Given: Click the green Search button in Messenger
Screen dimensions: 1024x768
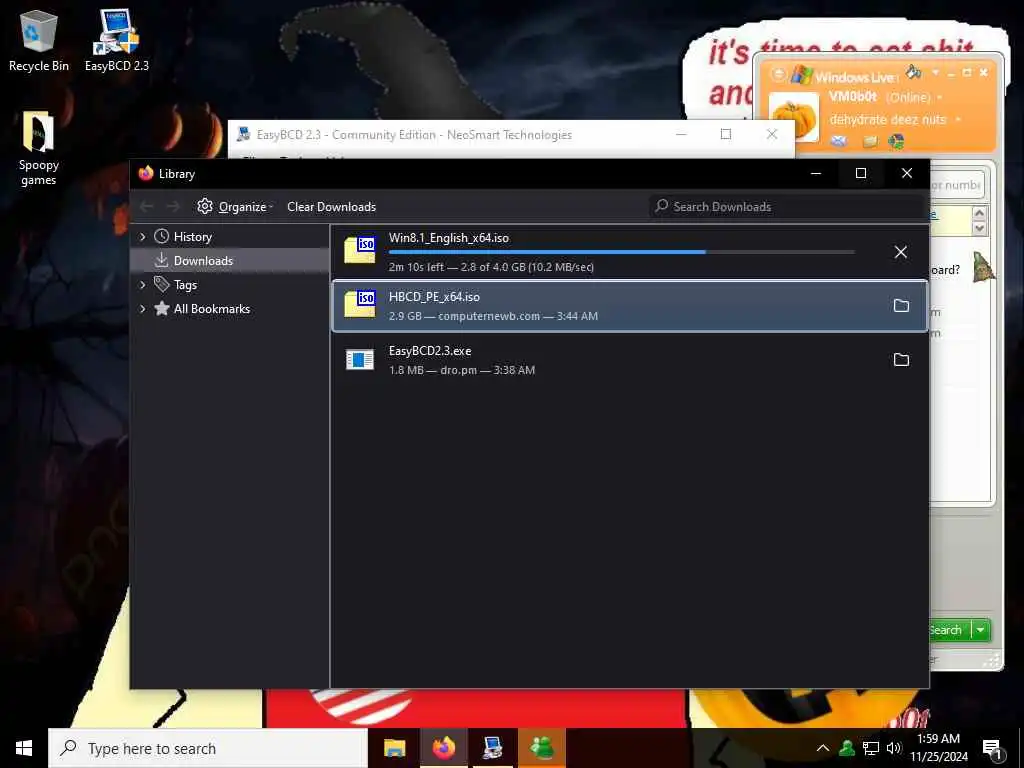Looking at the screenshot, I should pyautogui.click(x=950, y=630).
